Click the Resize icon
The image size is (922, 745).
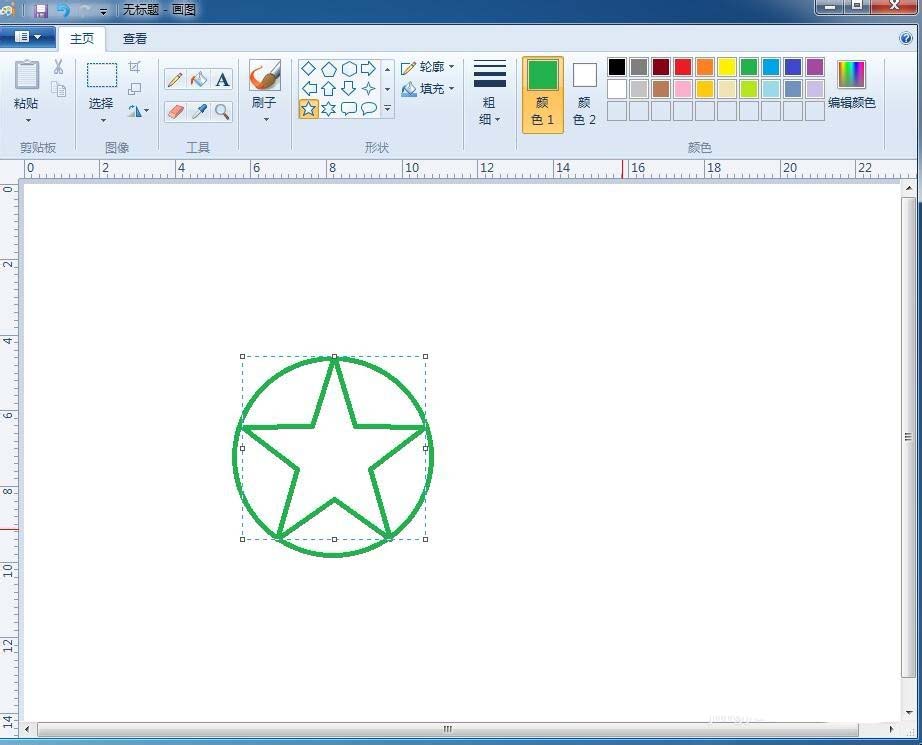coord(135,89)
